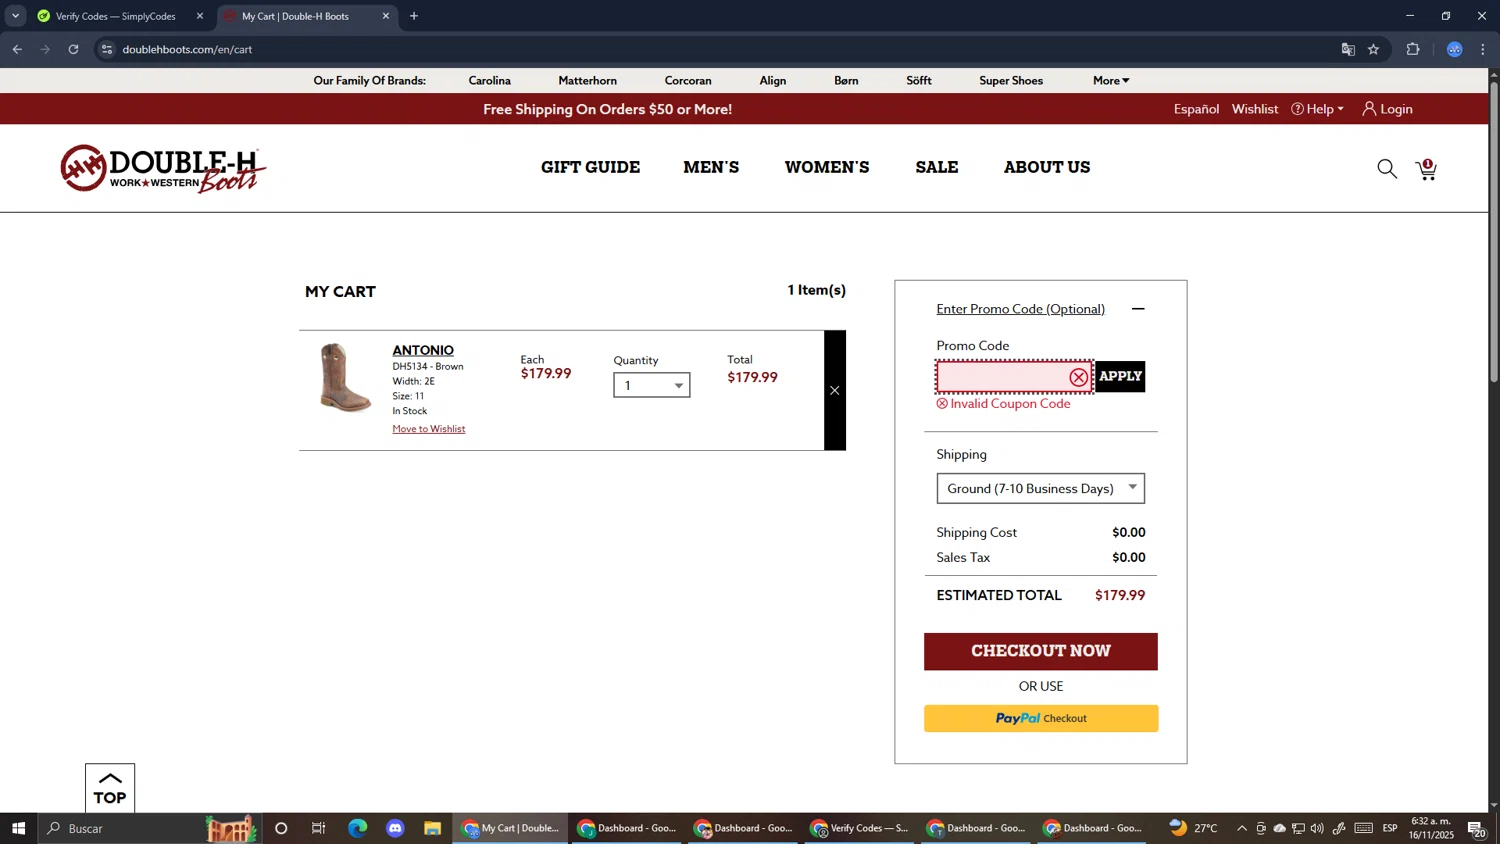Visit the Corcoran brand link
Viewport: 1500px width, 844px height.
point(688,80)
